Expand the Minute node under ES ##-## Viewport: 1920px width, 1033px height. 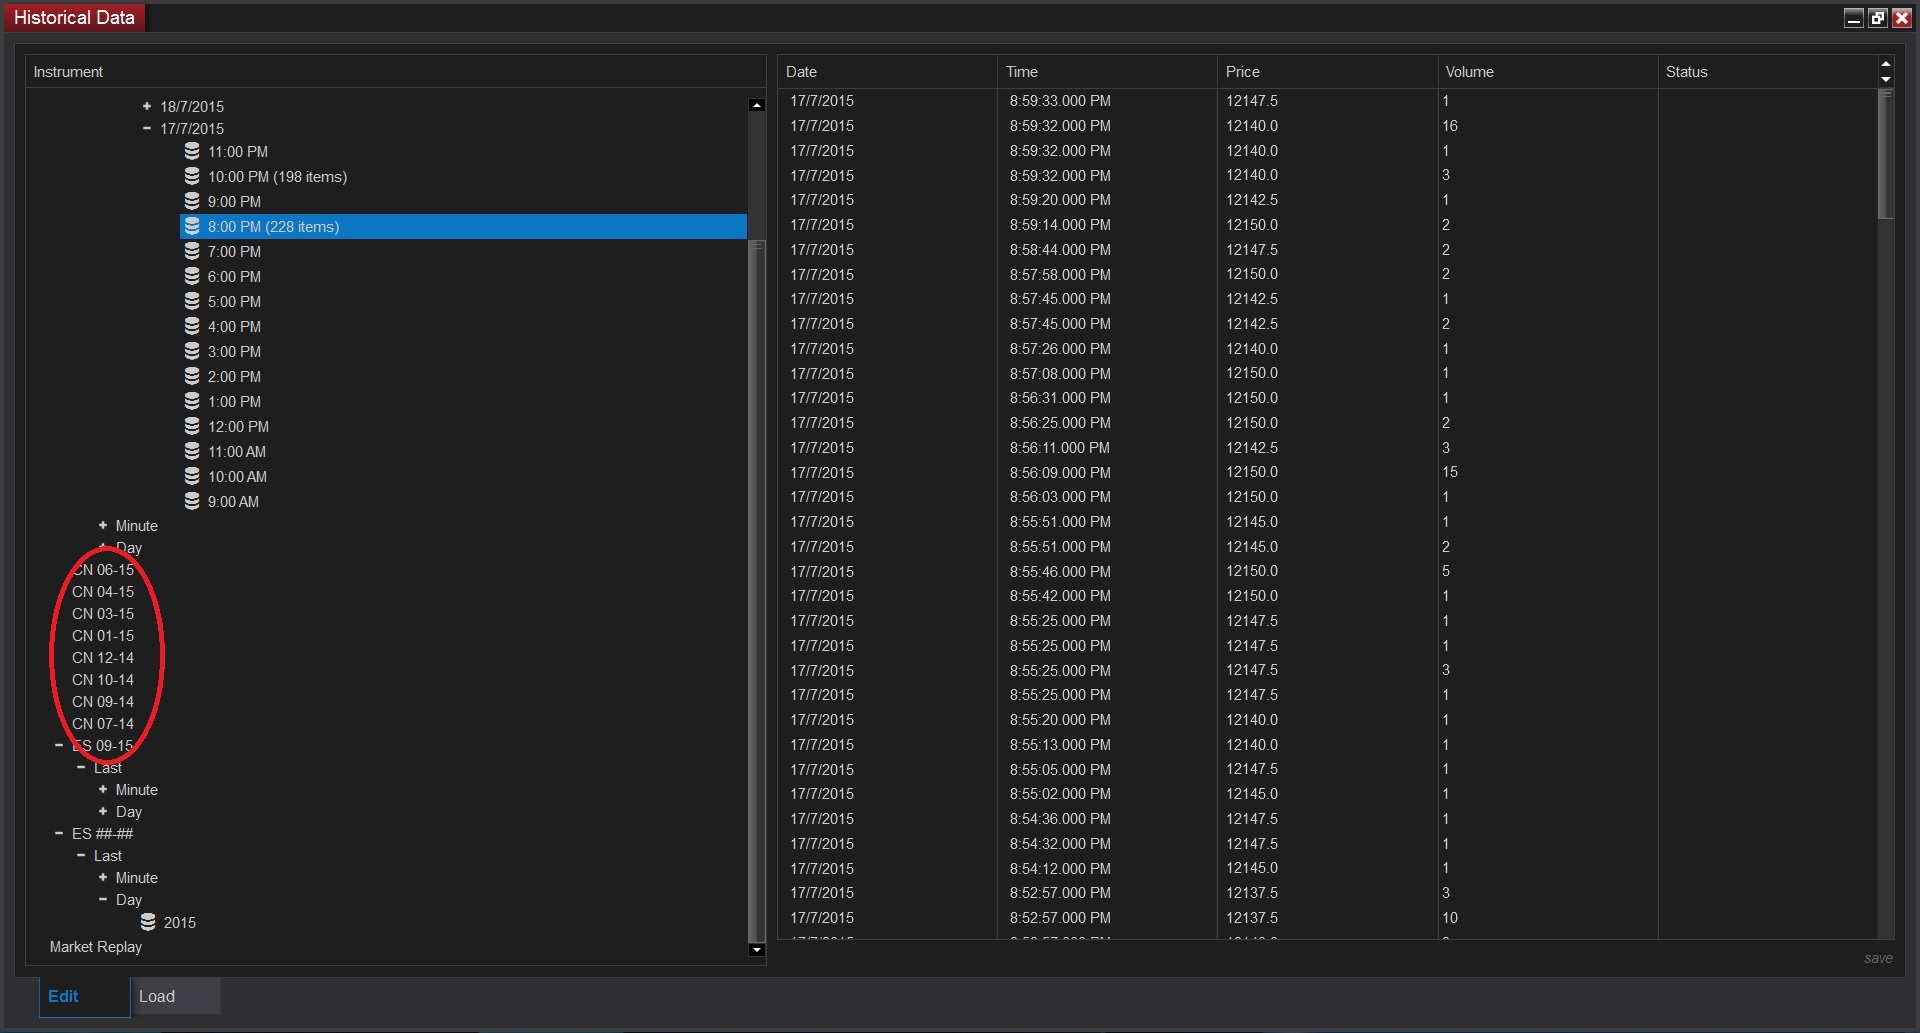coord(103,877)
